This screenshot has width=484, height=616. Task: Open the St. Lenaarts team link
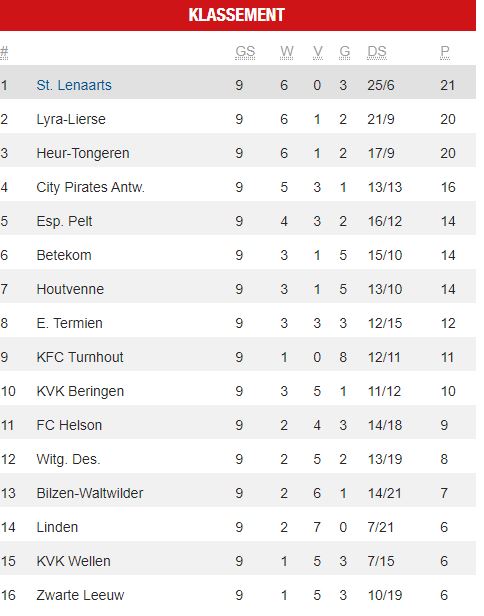(74, 85)
